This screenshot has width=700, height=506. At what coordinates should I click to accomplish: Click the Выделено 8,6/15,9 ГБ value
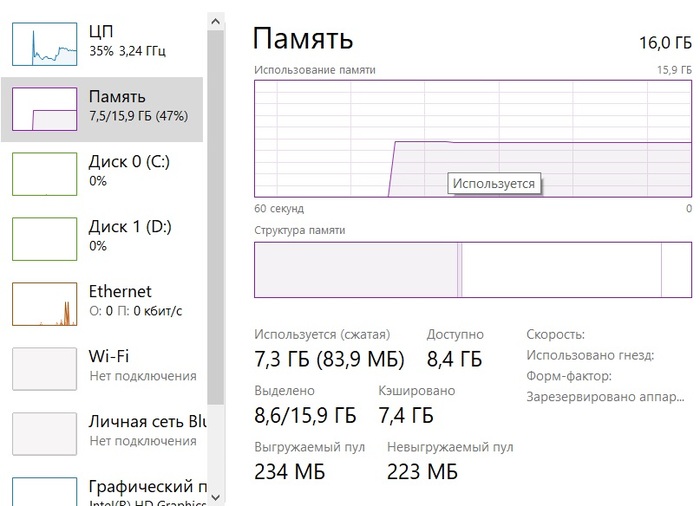click(x=305, y=415)
